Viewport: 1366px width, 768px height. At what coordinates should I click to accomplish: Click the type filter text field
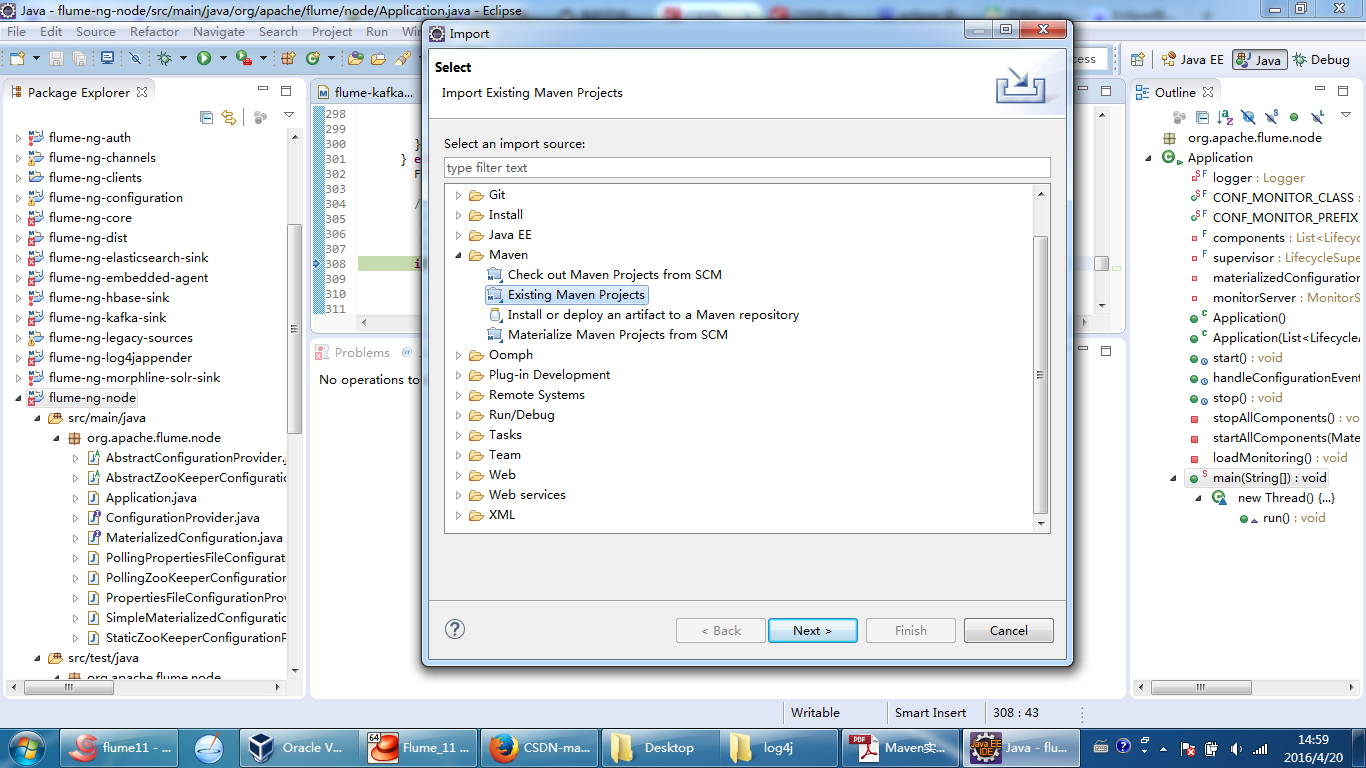point(747,168)
